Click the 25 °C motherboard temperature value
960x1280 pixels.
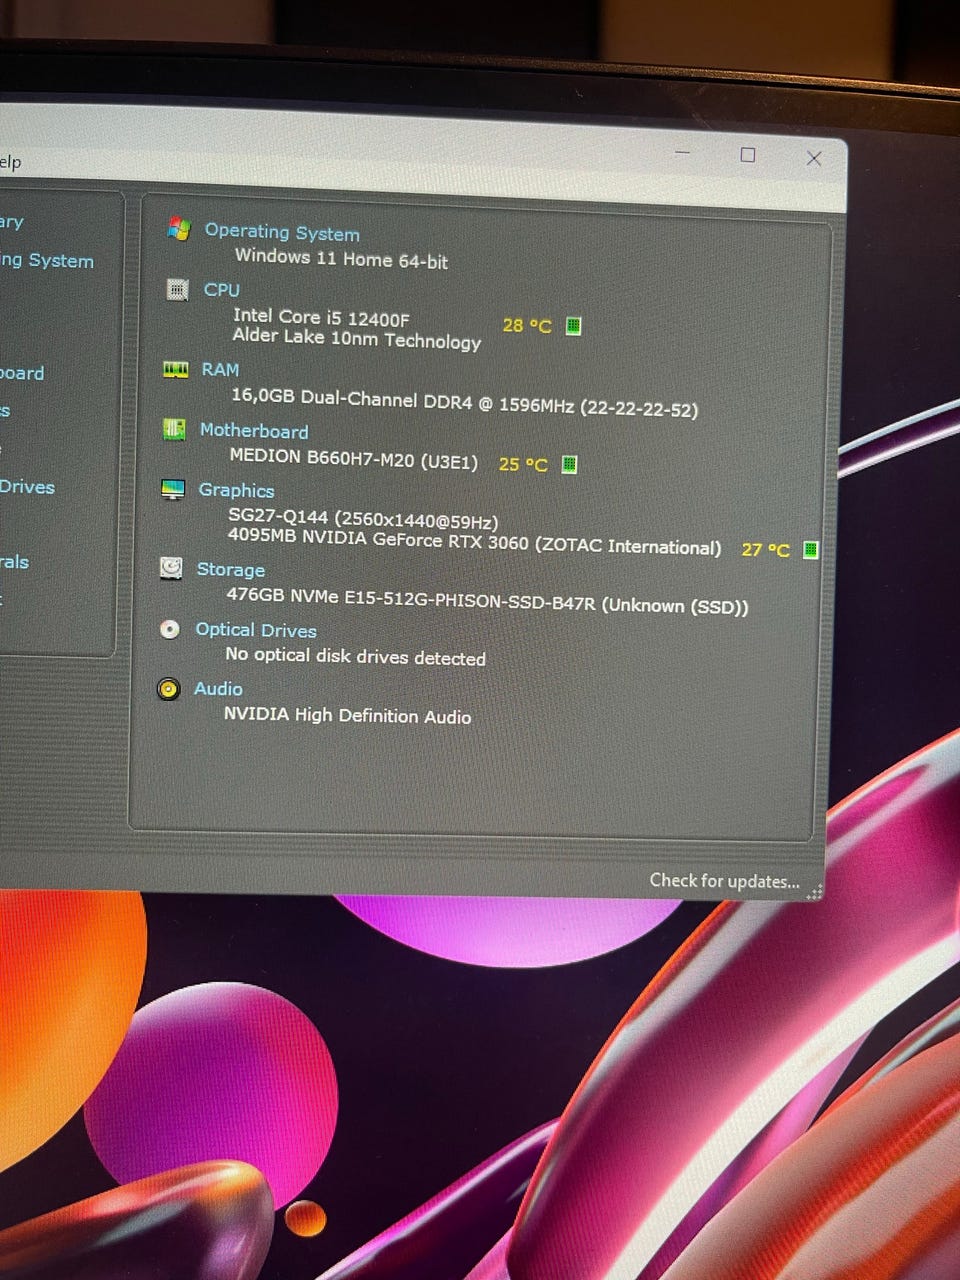(523, 464)
